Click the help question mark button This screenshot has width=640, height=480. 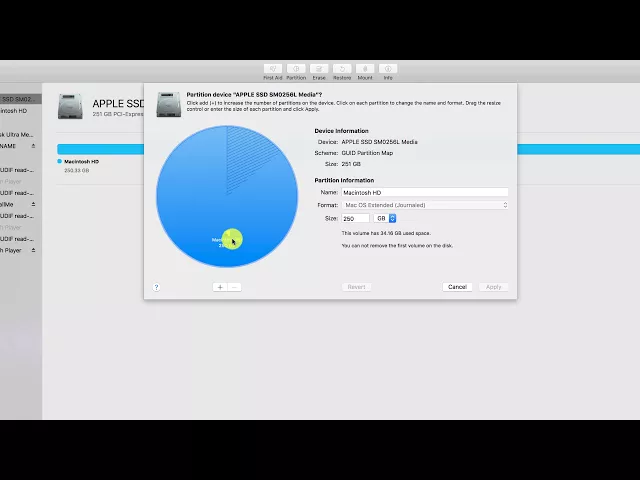click(156, 287)
